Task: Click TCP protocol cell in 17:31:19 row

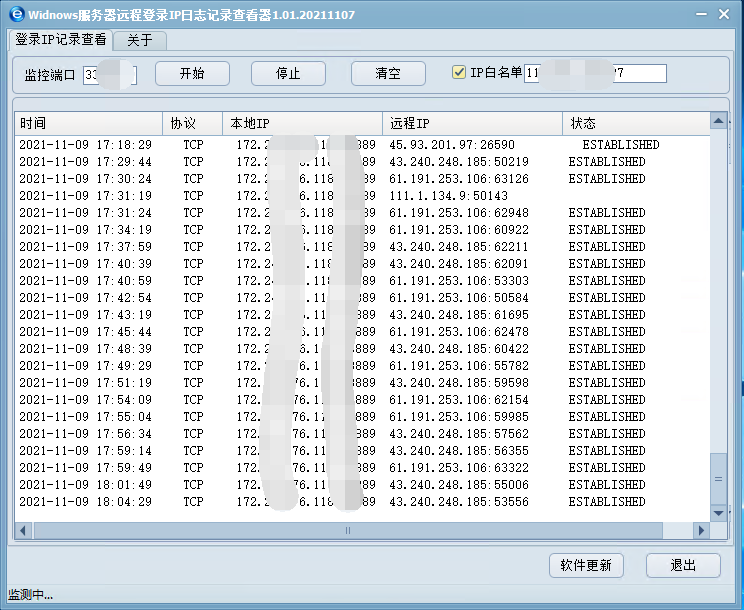Action: (194, 196)
